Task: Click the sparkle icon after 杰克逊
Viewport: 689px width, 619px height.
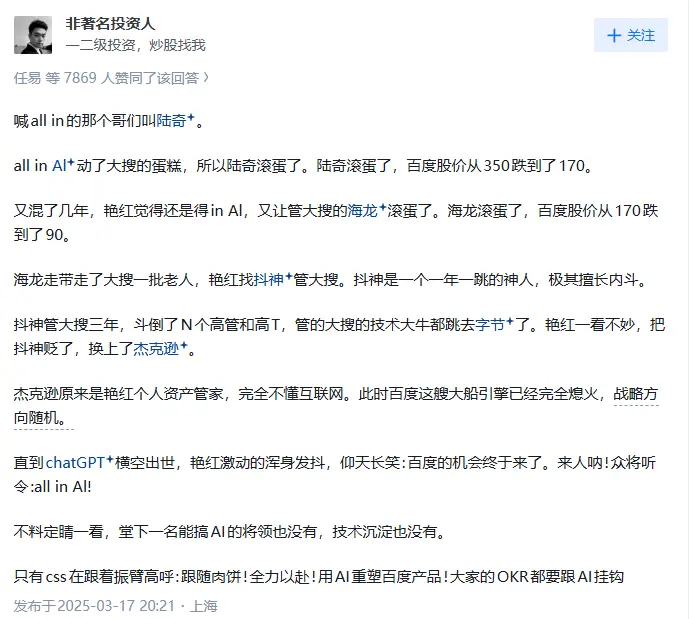Action: coord(184,345)
